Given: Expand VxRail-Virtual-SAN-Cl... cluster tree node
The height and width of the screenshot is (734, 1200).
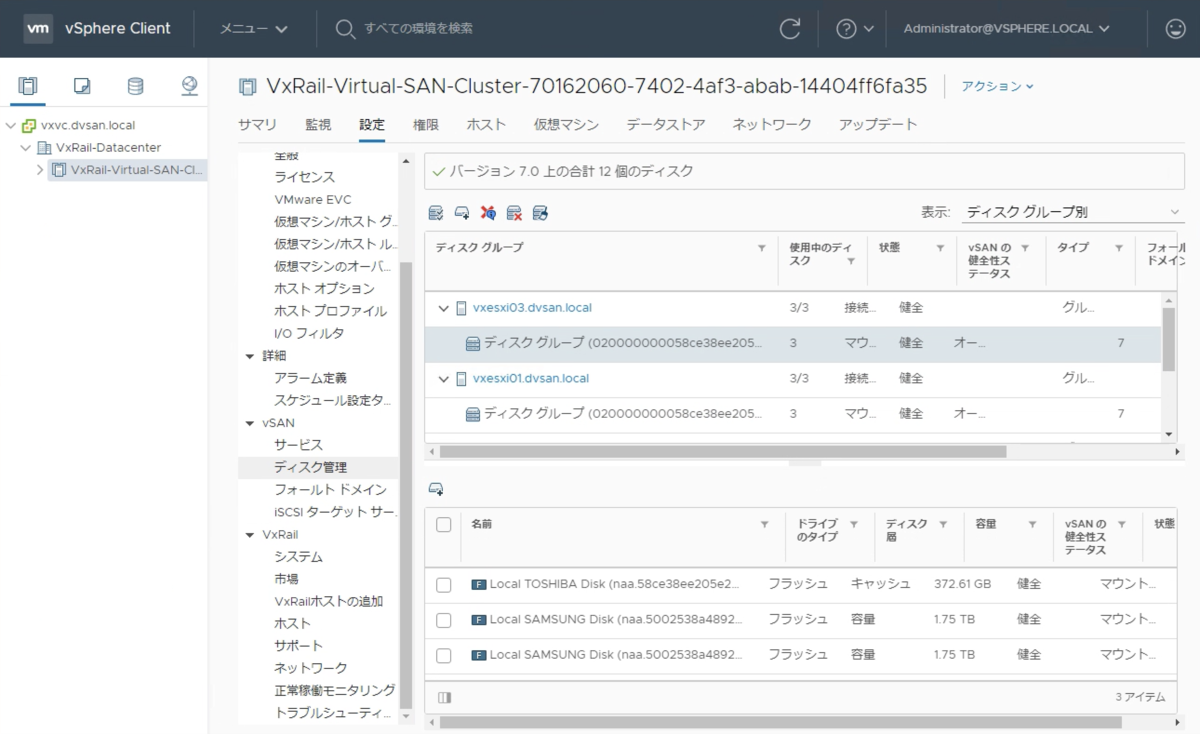Looking at the screenshot, I should point(40,170).
